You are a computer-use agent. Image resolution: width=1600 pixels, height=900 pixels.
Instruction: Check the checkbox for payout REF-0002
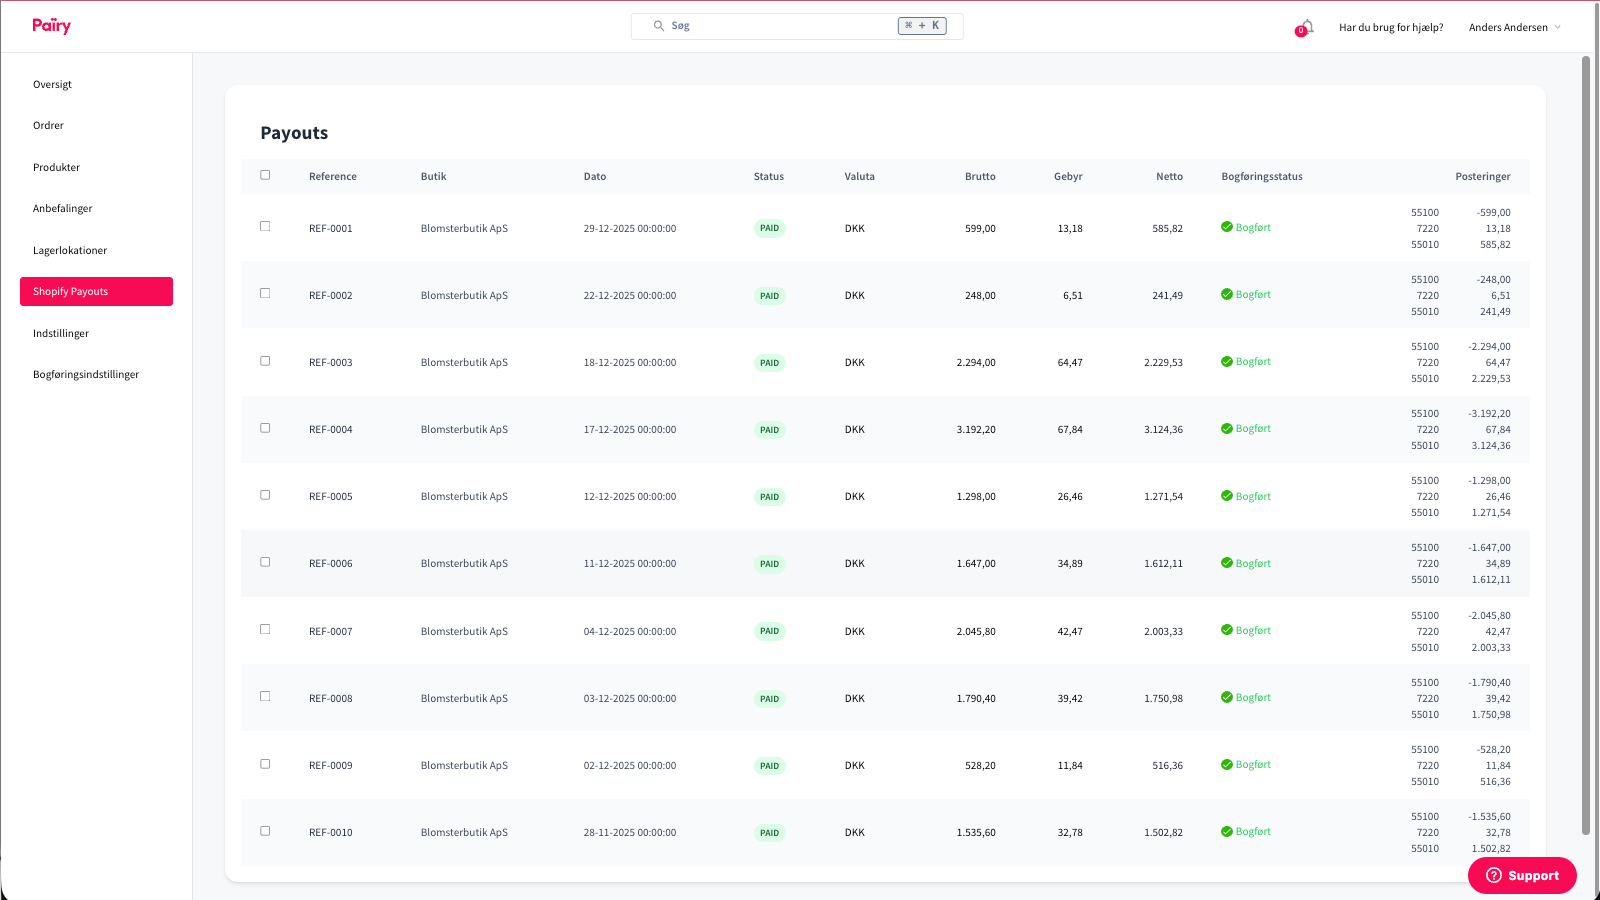pos(265,294)
